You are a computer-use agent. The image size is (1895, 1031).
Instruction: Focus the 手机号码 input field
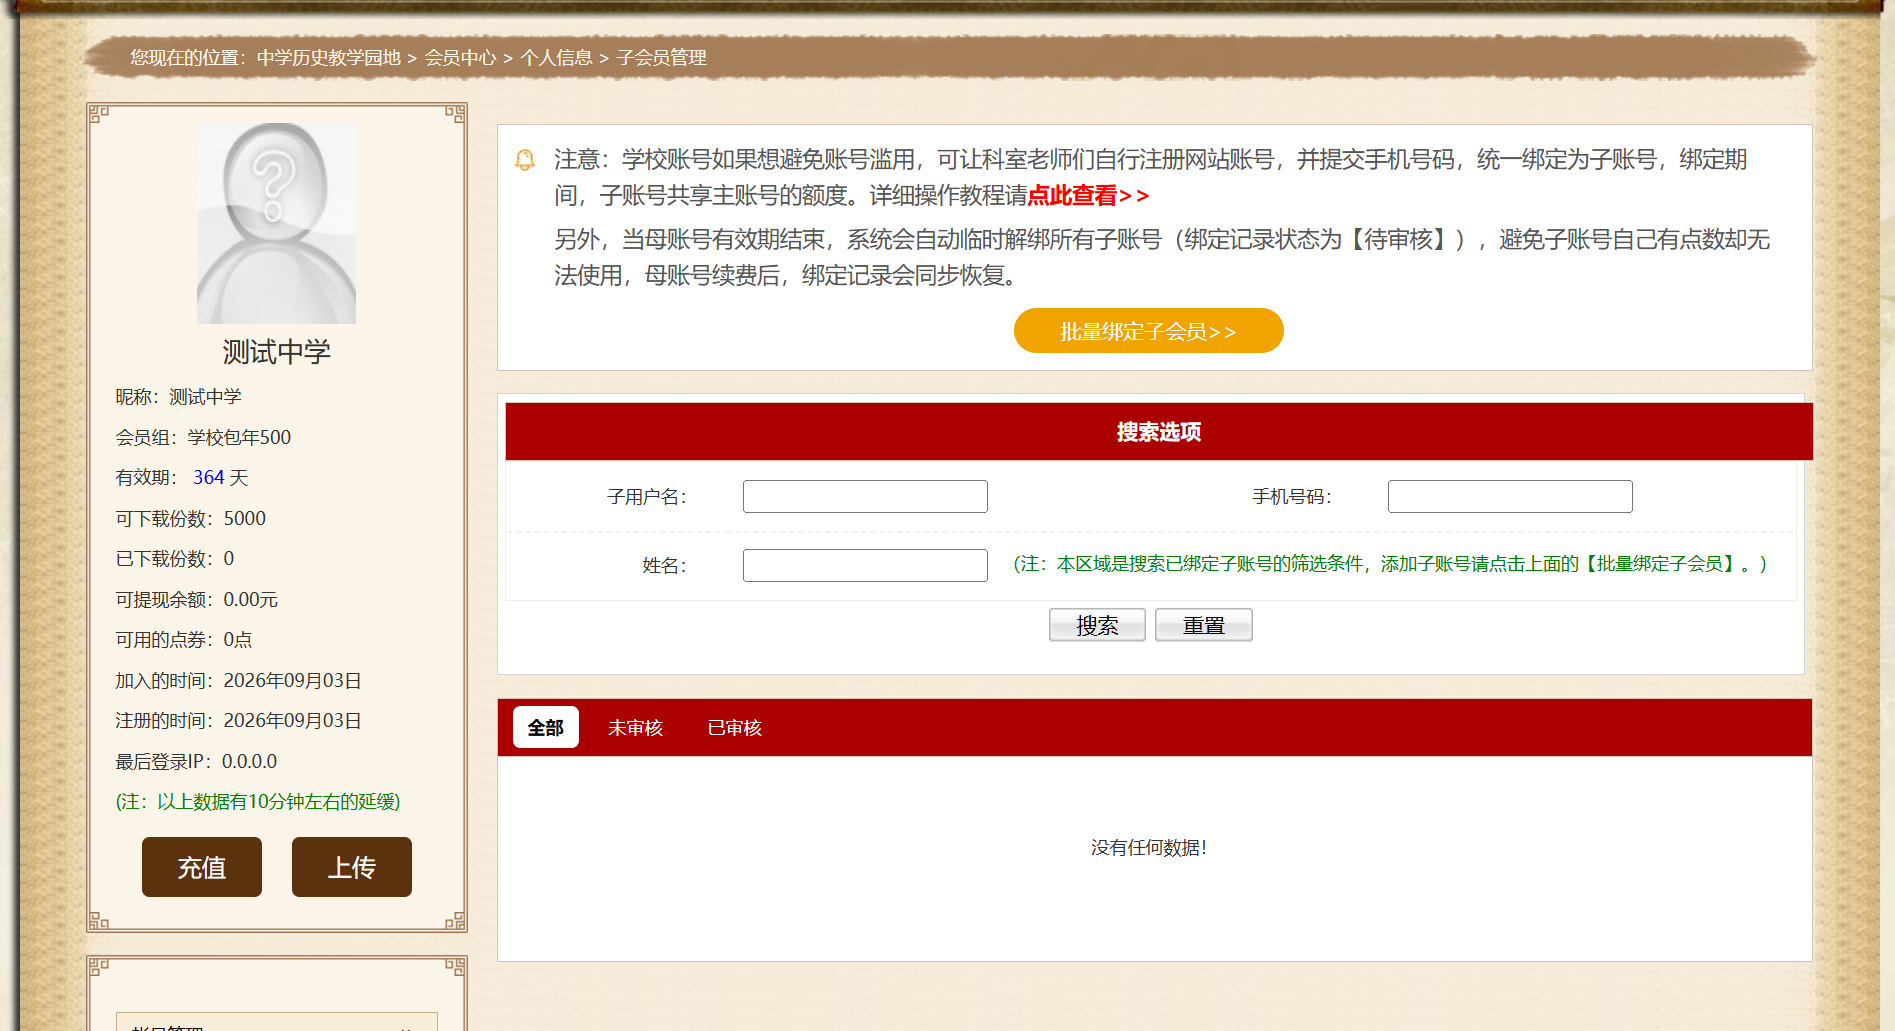pyautogui.click(x=1510, y=497)
